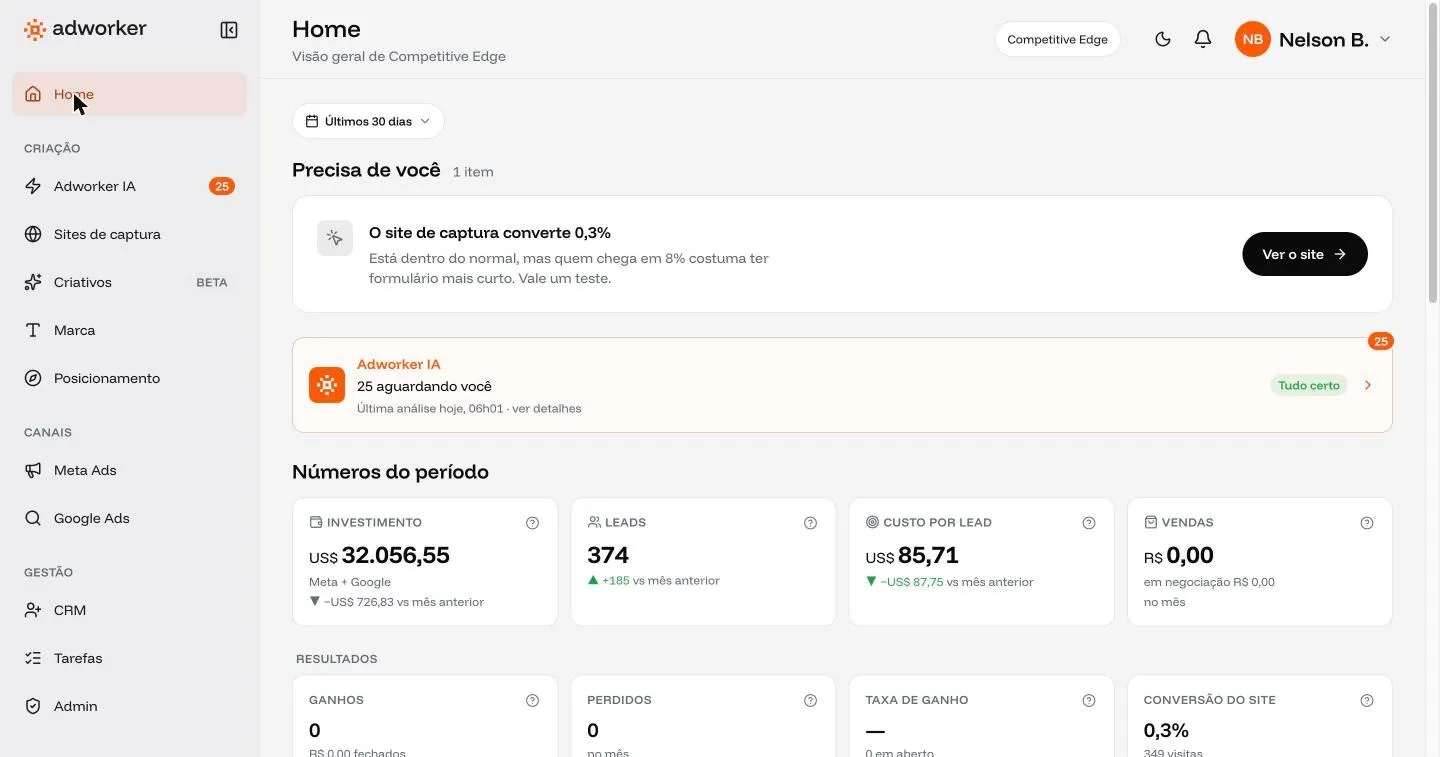The width and height of the screenshot is (1440, 757).
Task: Show help for the CONVERSÃO DO SITE card
Action: click(1367, 701)
